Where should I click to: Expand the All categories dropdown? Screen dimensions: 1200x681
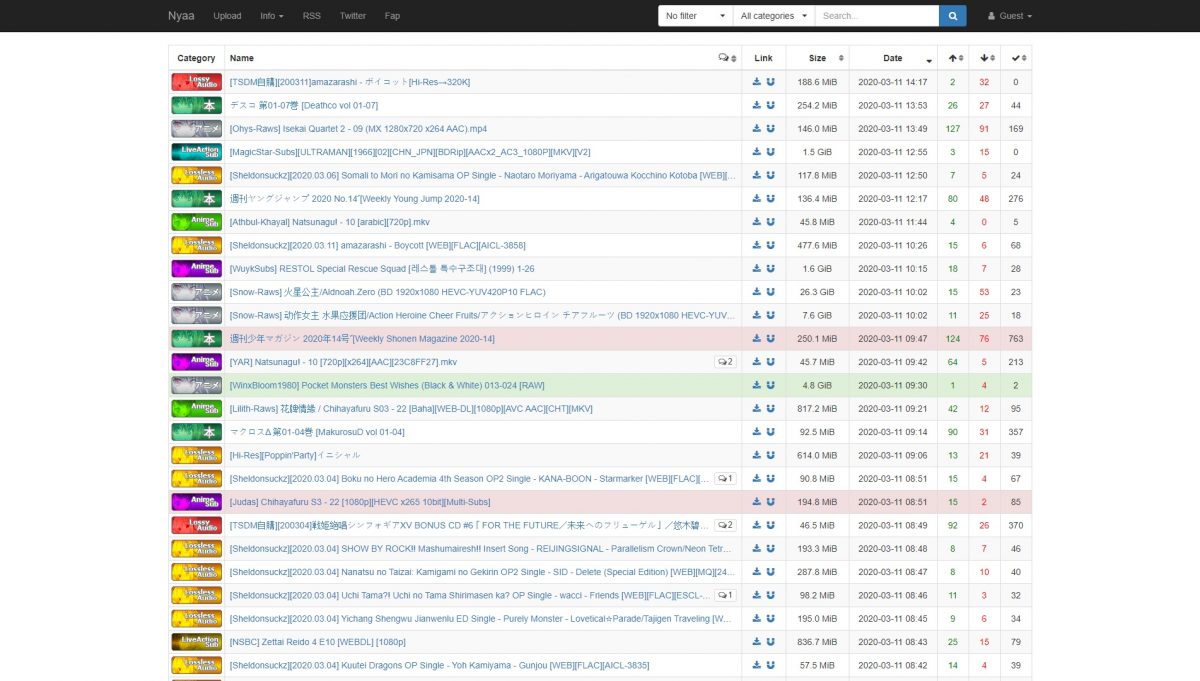click(773, 16)
